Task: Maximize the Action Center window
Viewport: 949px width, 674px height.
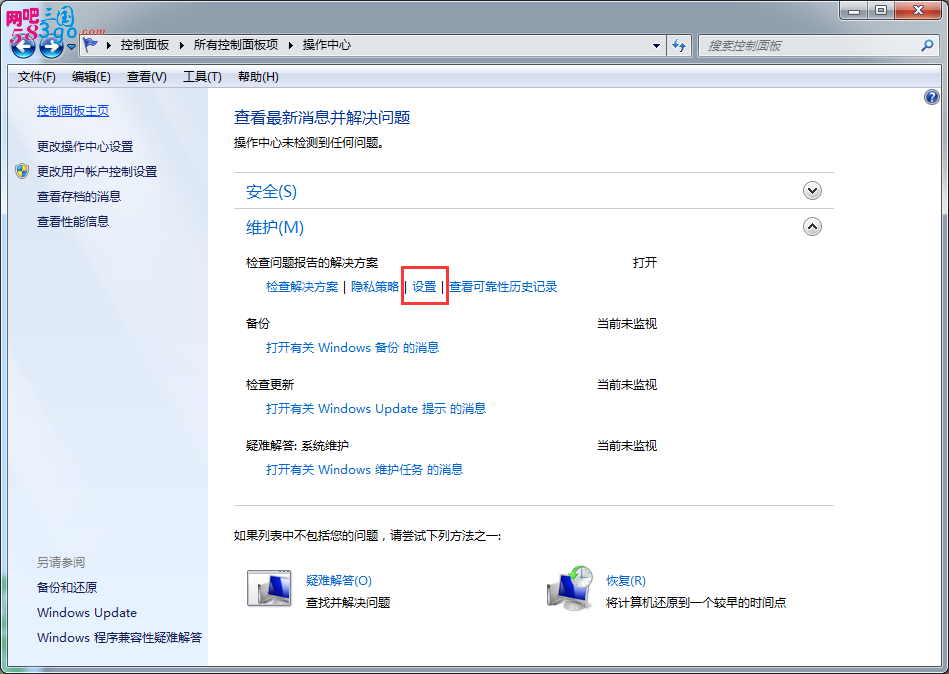Action: click(881, 11)
